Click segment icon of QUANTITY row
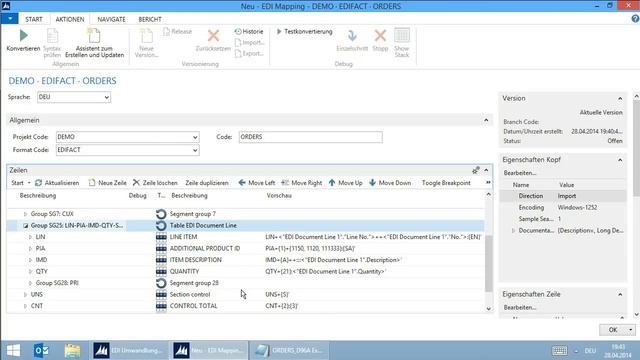Screen dimensions: 640x360 click(161, 271)
